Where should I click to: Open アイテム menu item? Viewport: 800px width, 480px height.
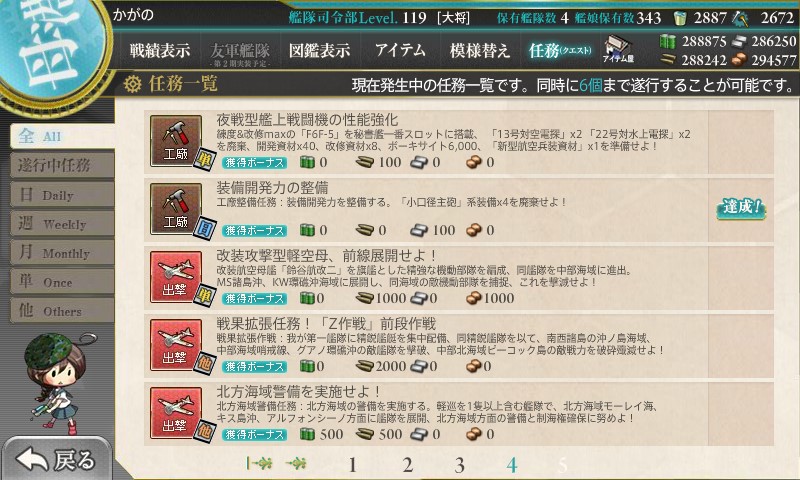400,50
